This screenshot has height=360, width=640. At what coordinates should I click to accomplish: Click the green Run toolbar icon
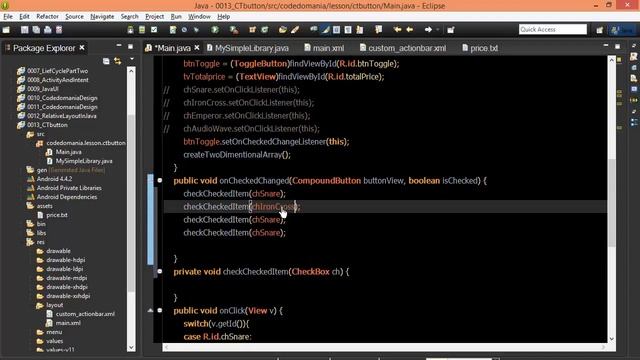(x=215, y=30)
